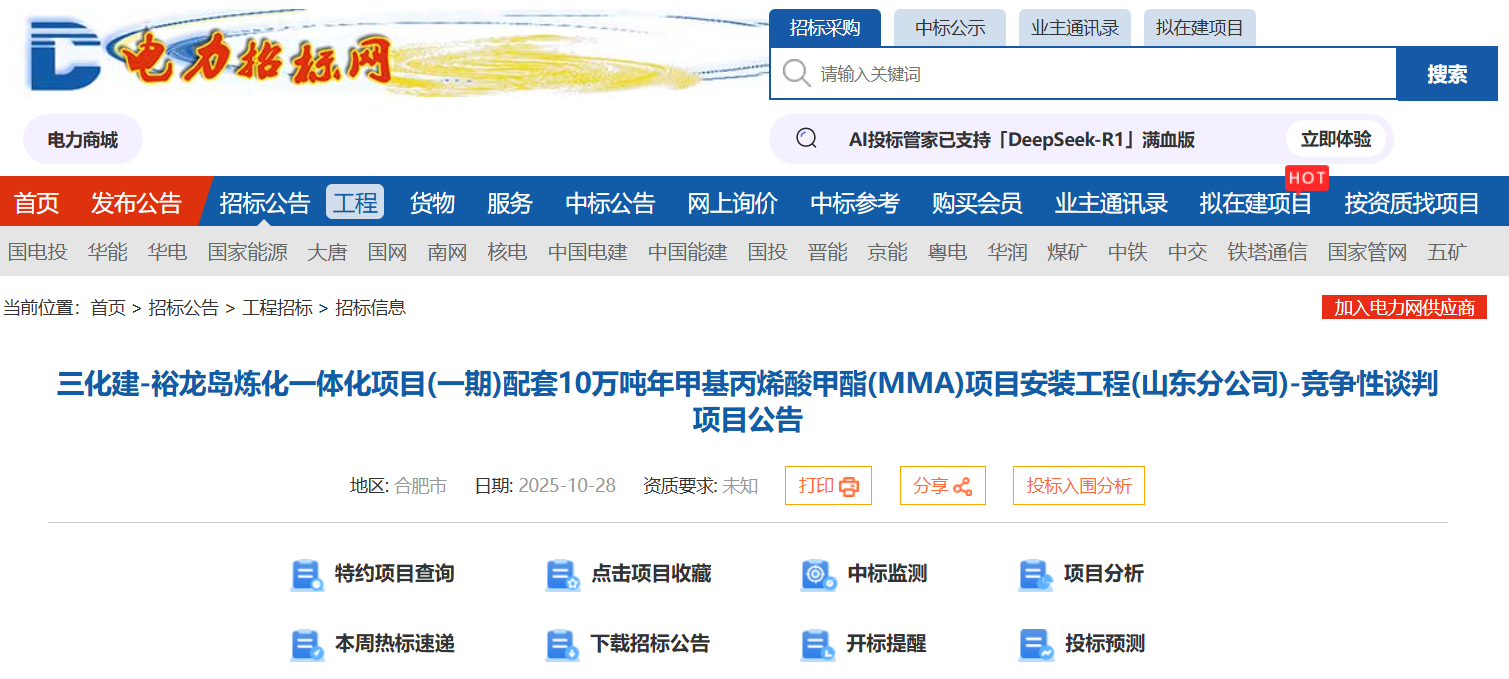Open the 下载招标公告 download icon
The image size is (1509, 679).
(562, 645)
